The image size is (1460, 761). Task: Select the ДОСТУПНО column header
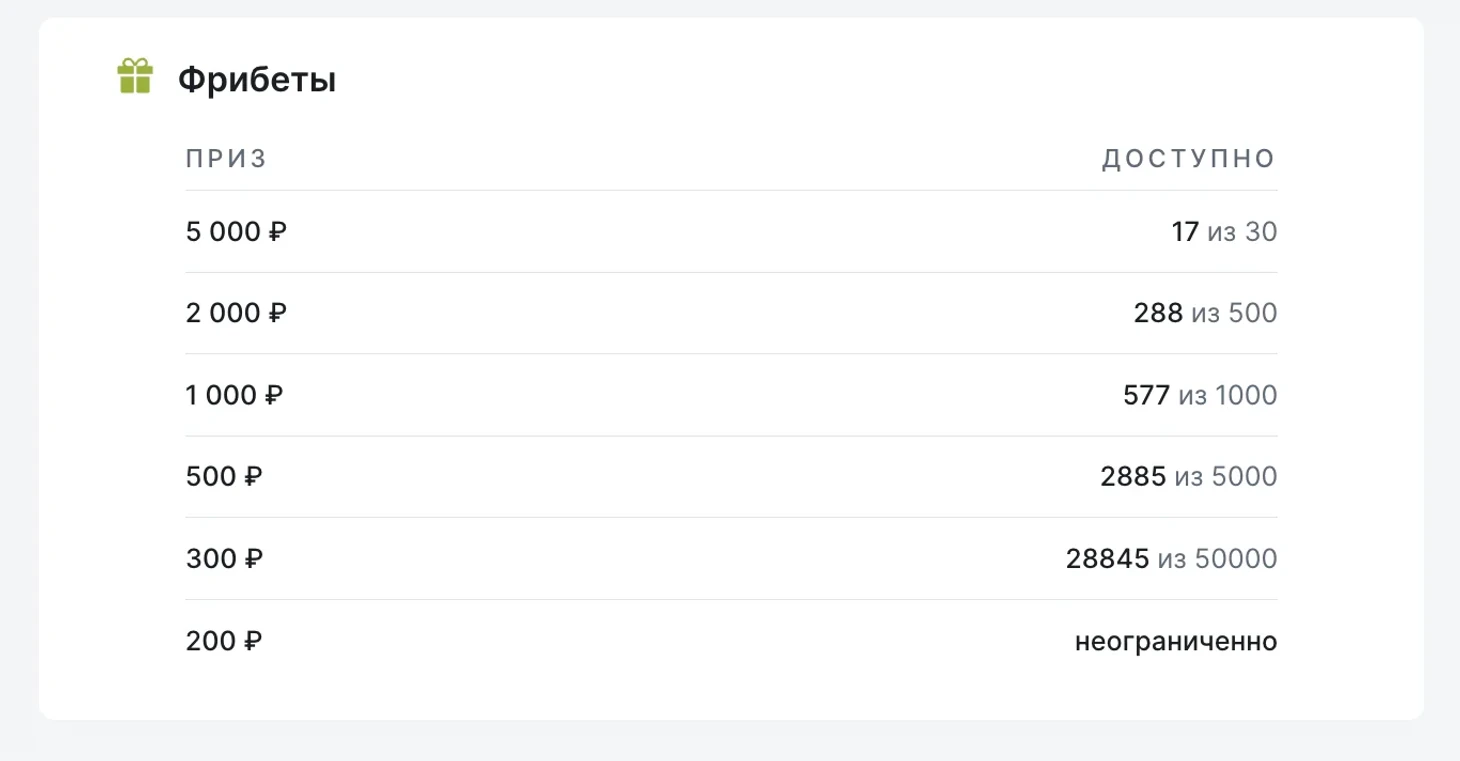coord(1188,159)
